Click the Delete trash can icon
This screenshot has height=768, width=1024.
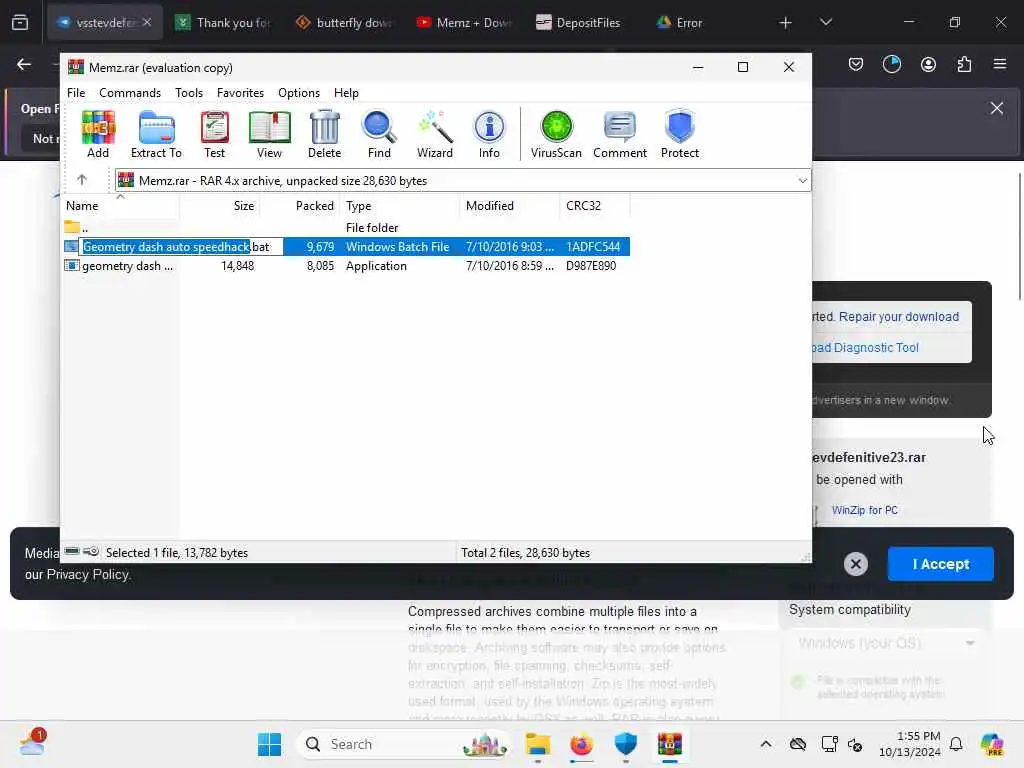(x=325, y=134)
